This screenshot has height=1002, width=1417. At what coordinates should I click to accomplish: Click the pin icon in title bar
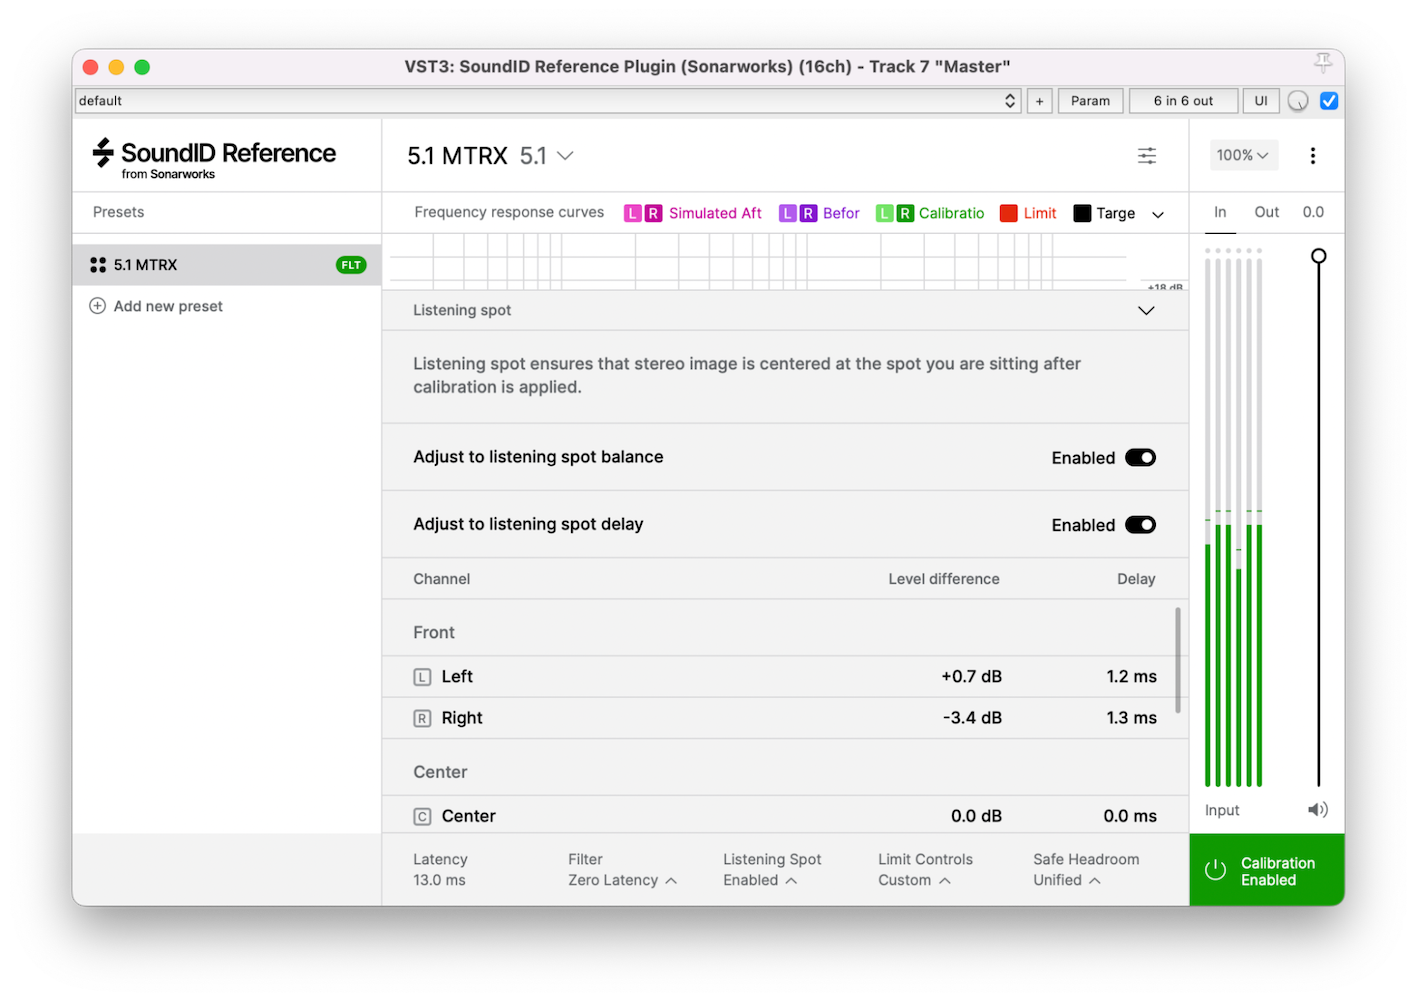click(x=1323, y=64)
